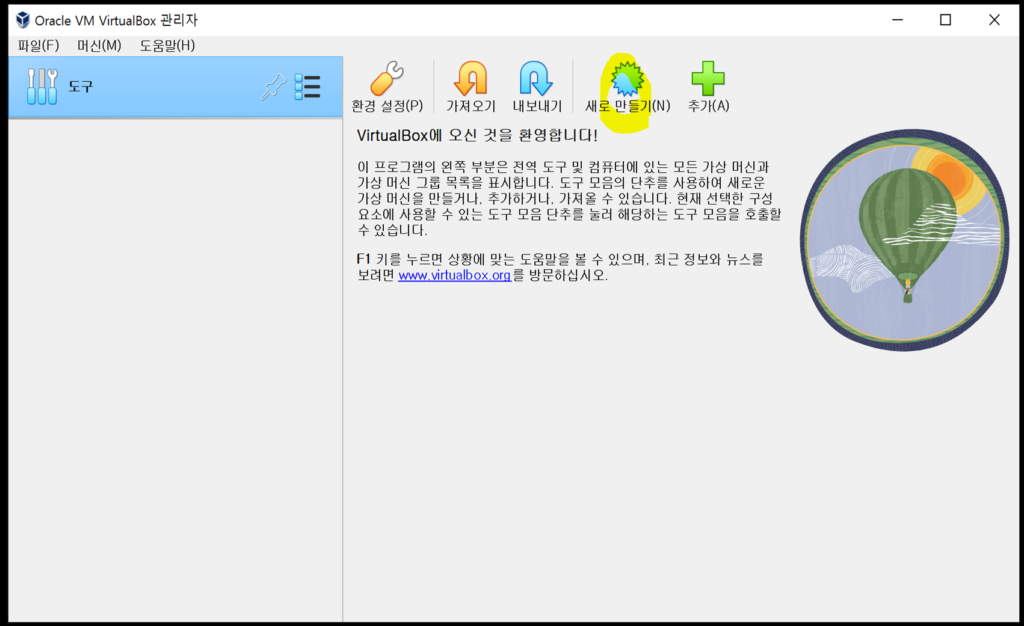Select the Tools (도구) entry
This screenshot has height=626, width=1024.
[x=175, y=87]
